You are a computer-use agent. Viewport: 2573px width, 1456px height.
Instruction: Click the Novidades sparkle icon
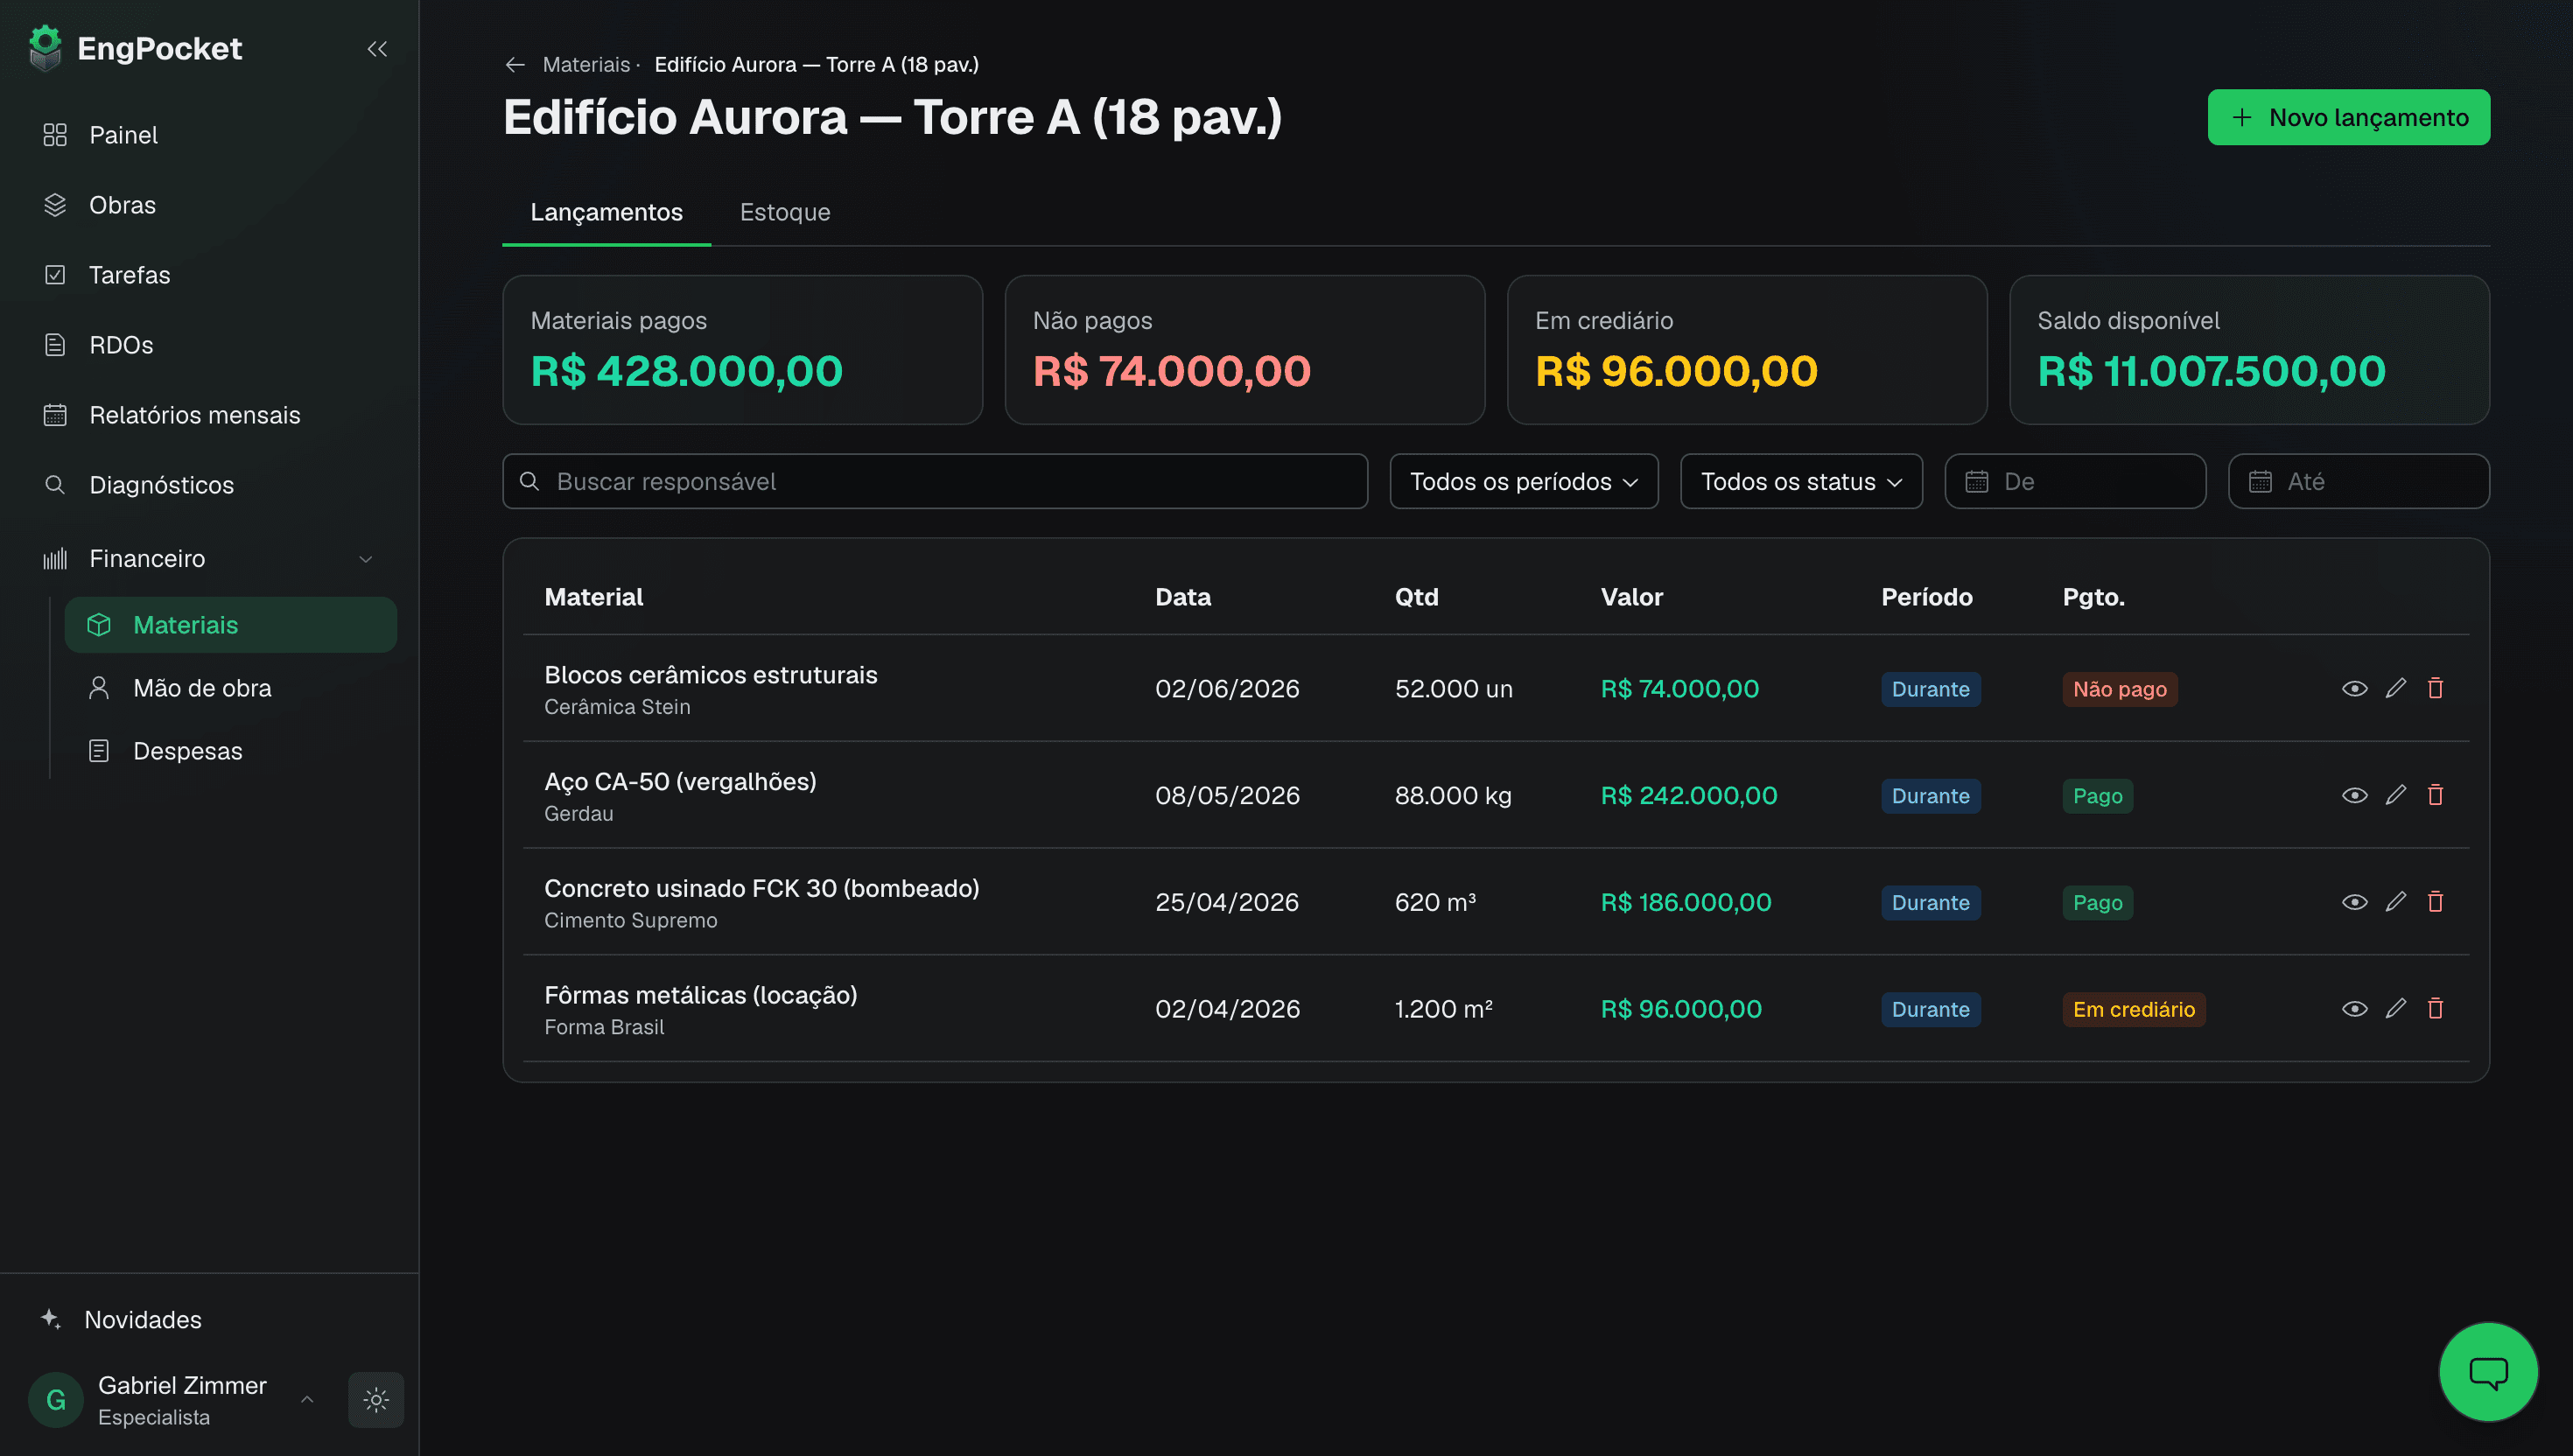click(x=50, y=1319)
